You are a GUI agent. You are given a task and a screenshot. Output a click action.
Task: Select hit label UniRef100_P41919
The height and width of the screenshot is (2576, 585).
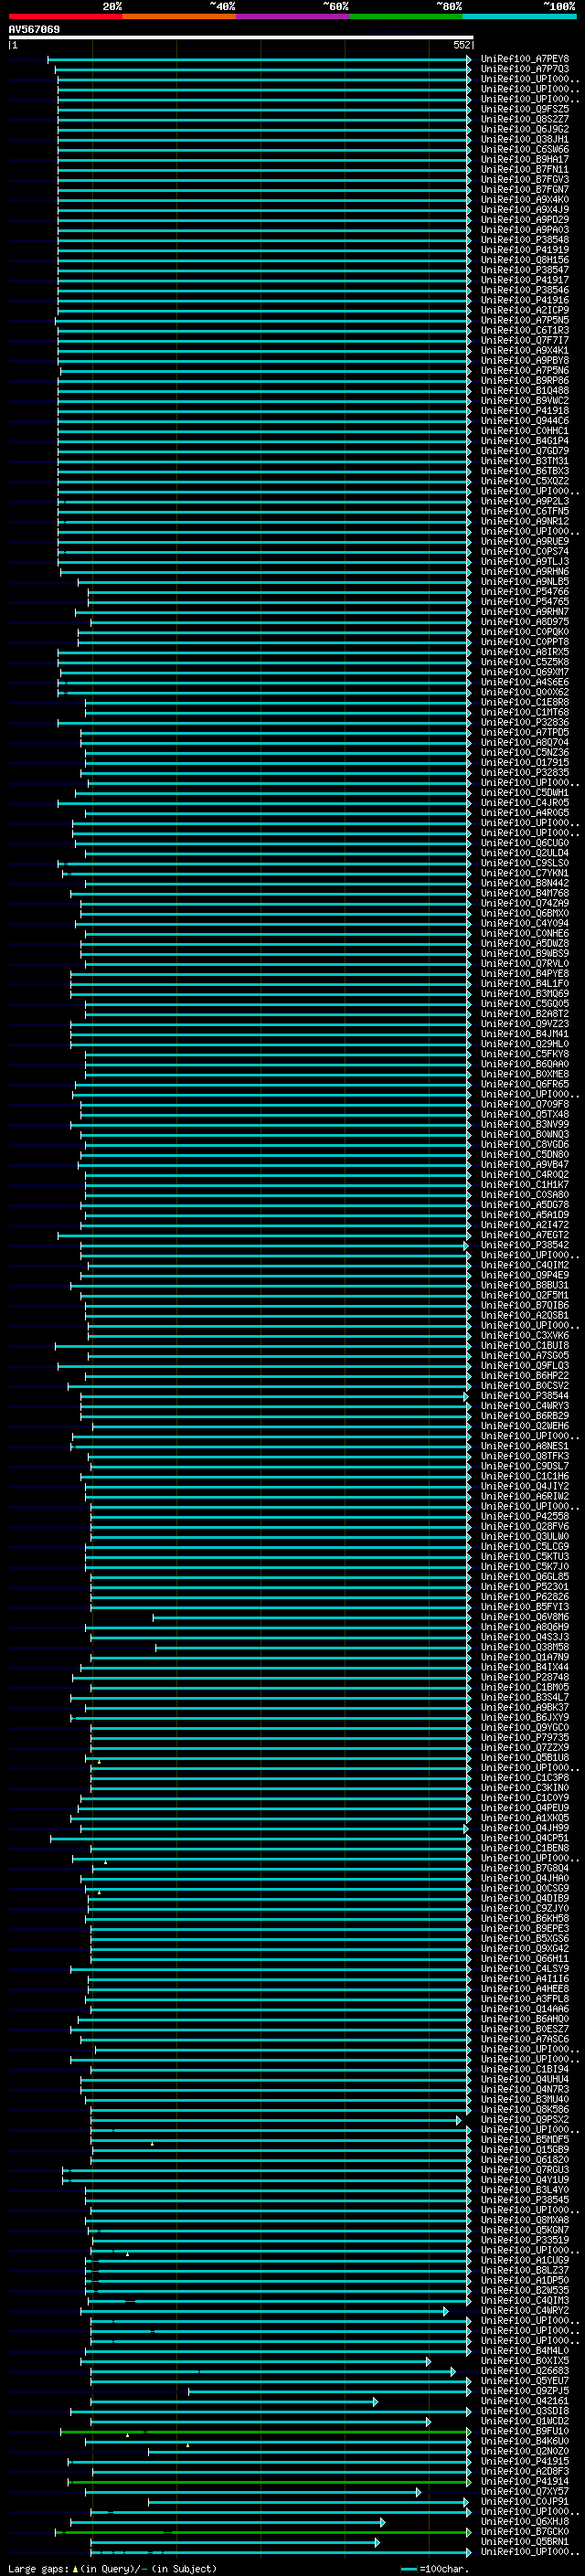pos(525,249)
